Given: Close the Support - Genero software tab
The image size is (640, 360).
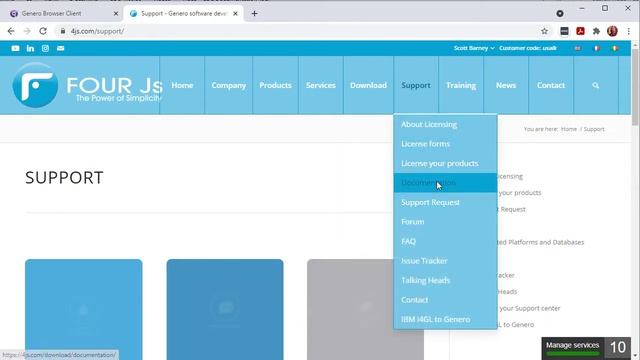Looking at the screenshot, I should tap(236, 13).
